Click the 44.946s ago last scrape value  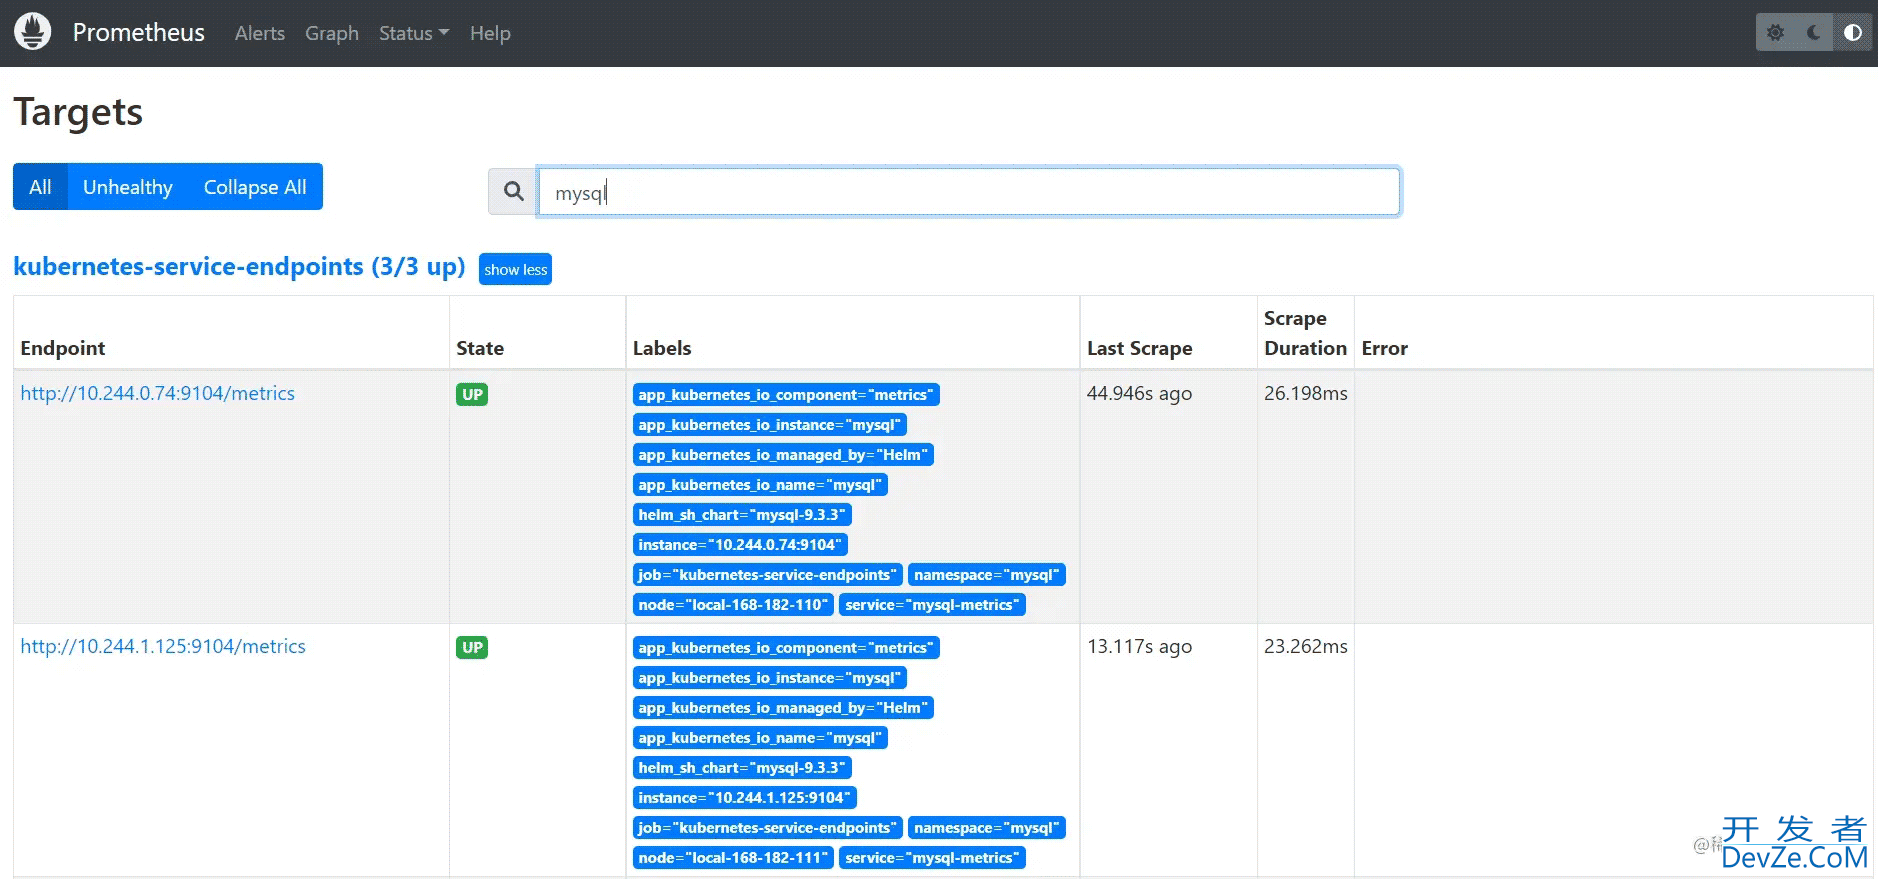pos(1139,393)
